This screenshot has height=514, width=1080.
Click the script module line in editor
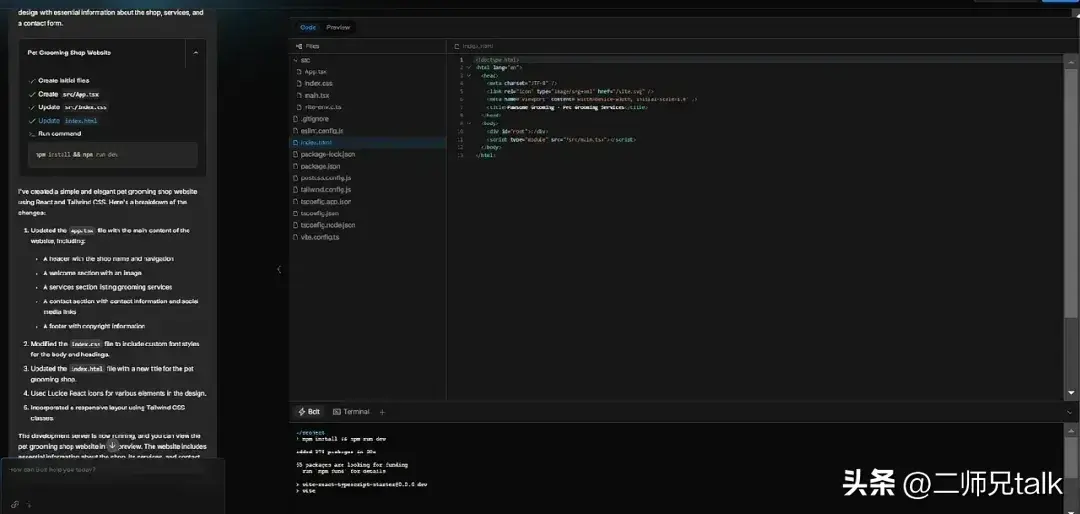click(562, 139)
